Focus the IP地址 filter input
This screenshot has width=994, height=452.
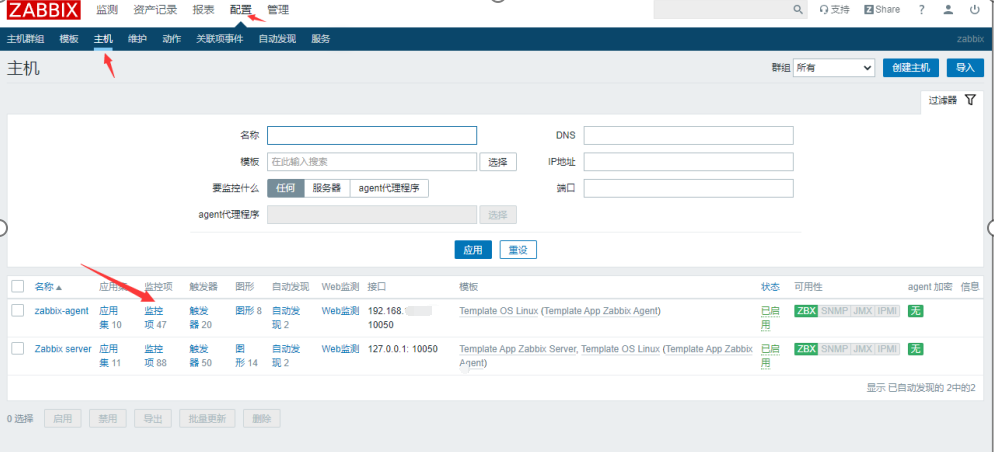click(688, 162)
